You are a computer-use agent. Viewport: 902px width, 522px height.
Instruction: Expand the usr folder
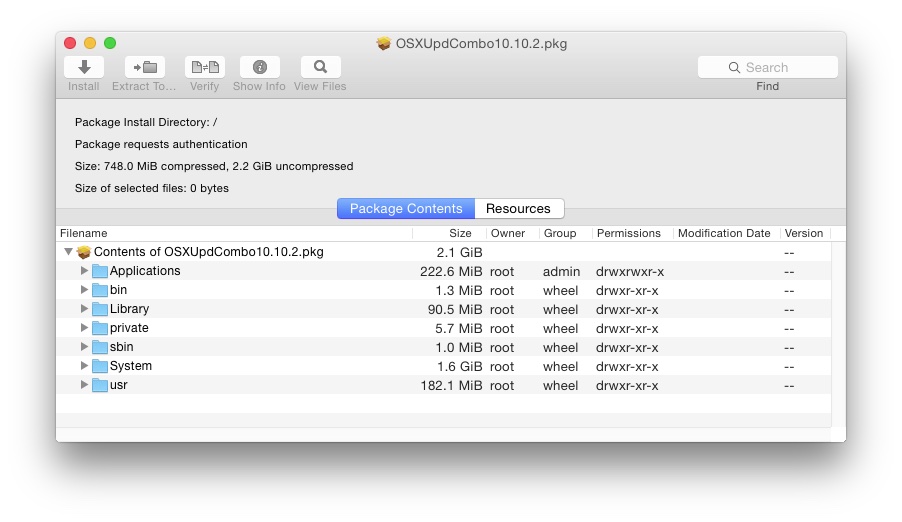click(x=84, y=384)
